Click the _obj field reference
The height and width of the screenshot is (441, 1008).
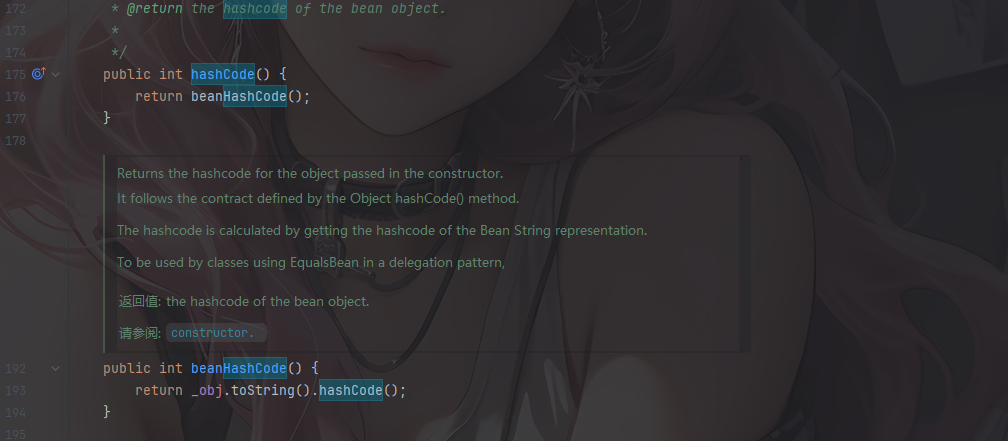(x=207, y=390)
